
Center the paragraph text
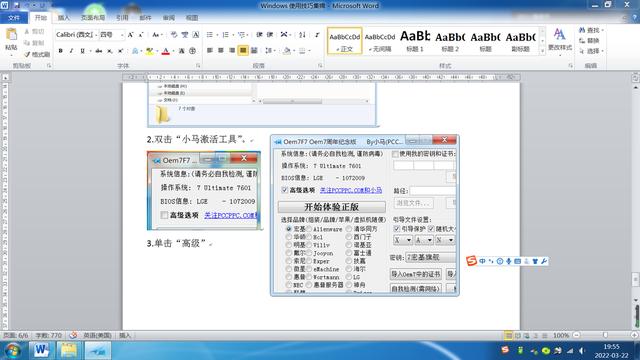coord(221,51)
